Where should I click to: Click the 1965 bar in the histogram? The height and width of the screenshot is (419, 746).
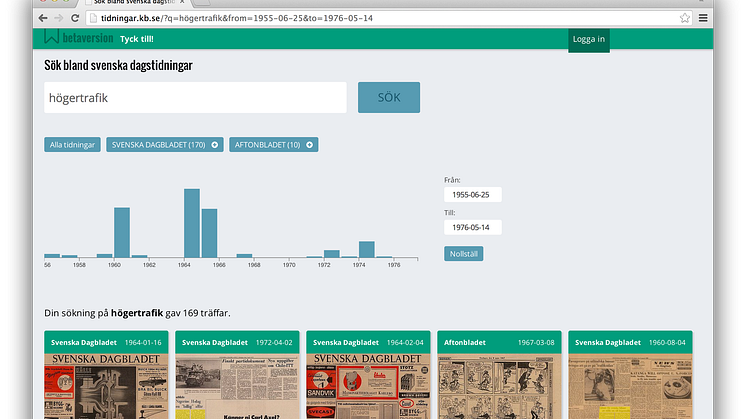coord(209,233)
